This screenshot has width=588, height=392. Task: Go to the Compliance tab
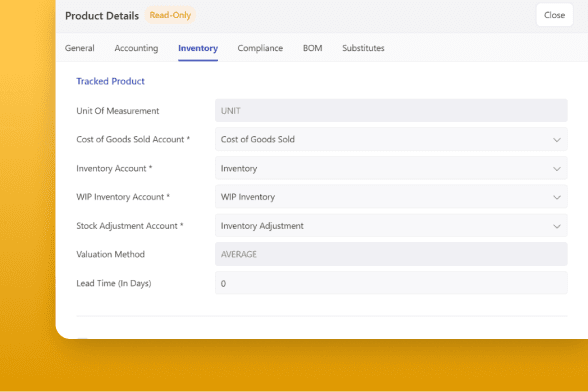point(260,48)
